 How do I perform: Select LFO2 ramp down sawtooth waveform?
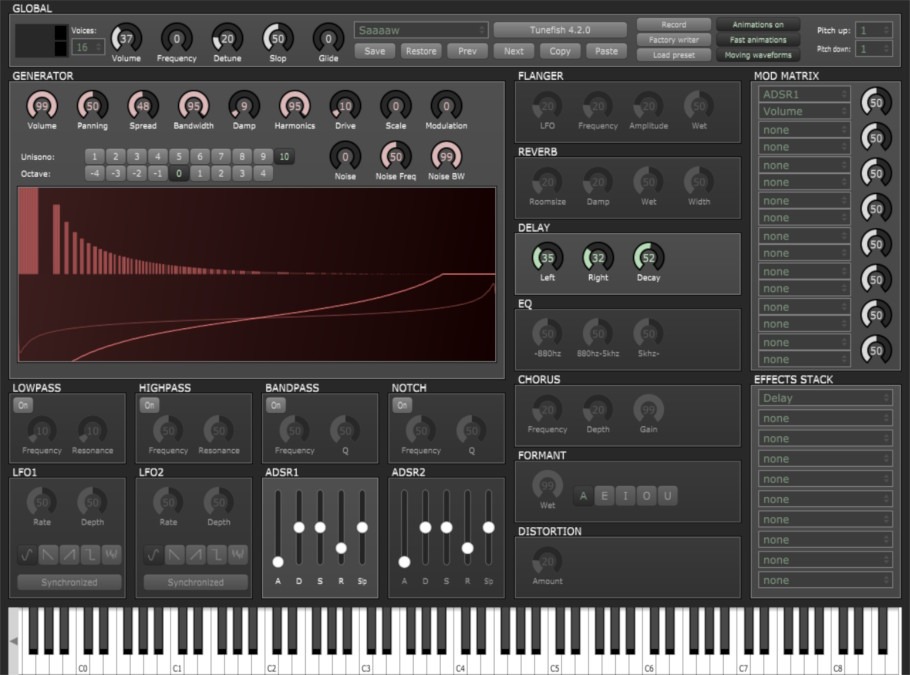[x=175, y=555]
